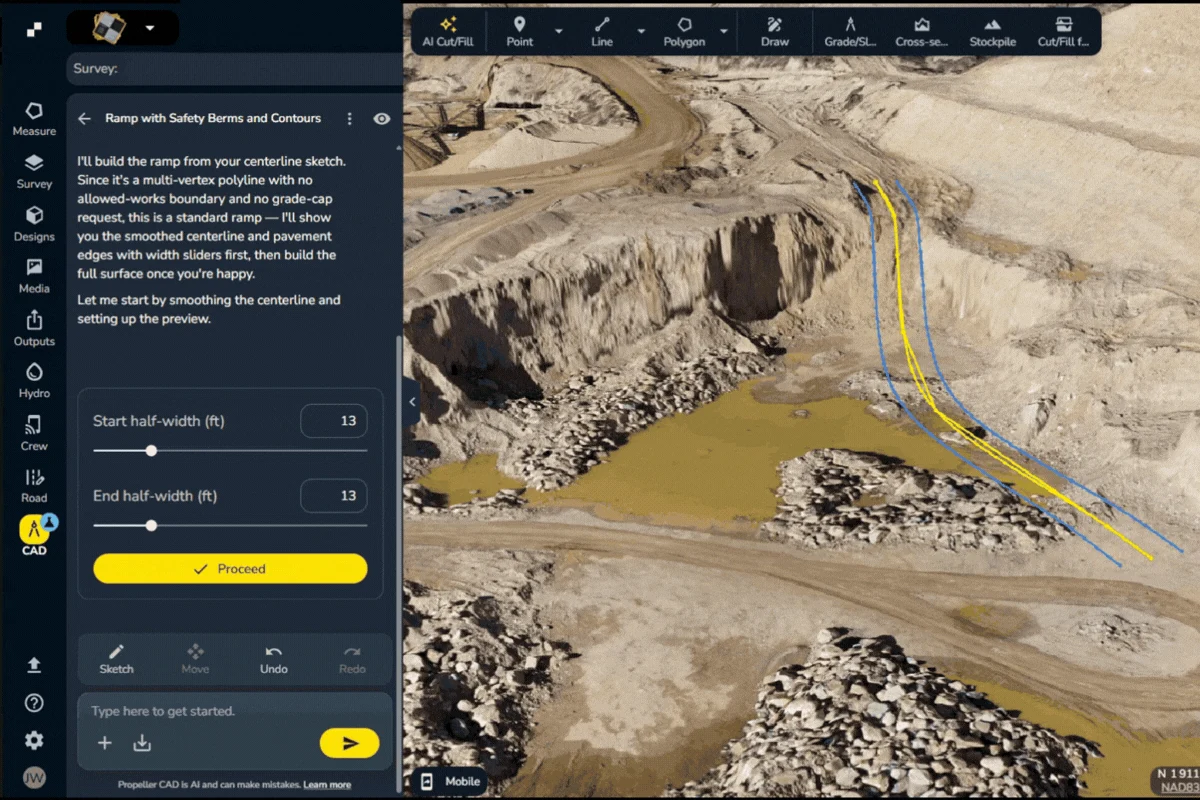Open the ramp three-dot options menu
The height and width of the screenshot is (800, 1200).
click(349, 118)
